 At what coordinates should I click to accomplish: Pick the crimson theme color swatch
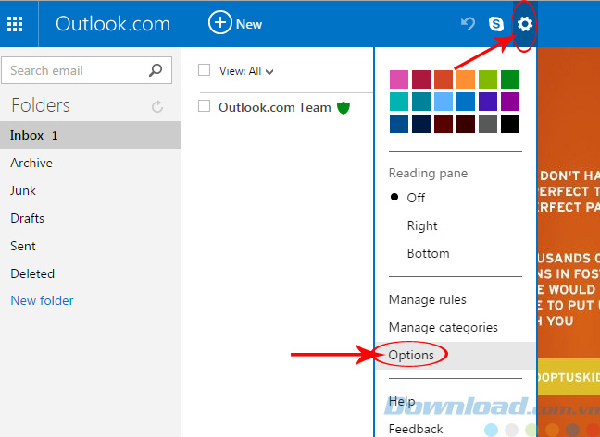pyautogui.click(x=421, y=79)
